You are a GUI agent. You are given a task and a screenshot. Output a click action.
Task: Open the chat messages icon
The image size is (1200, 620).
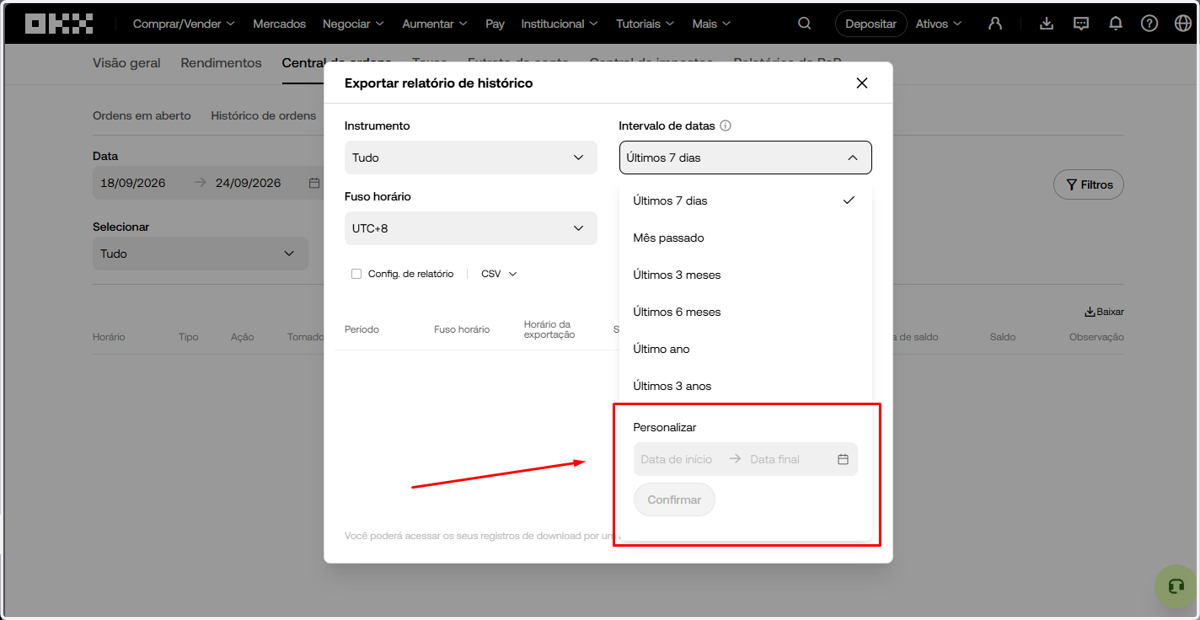point(1081,23)
